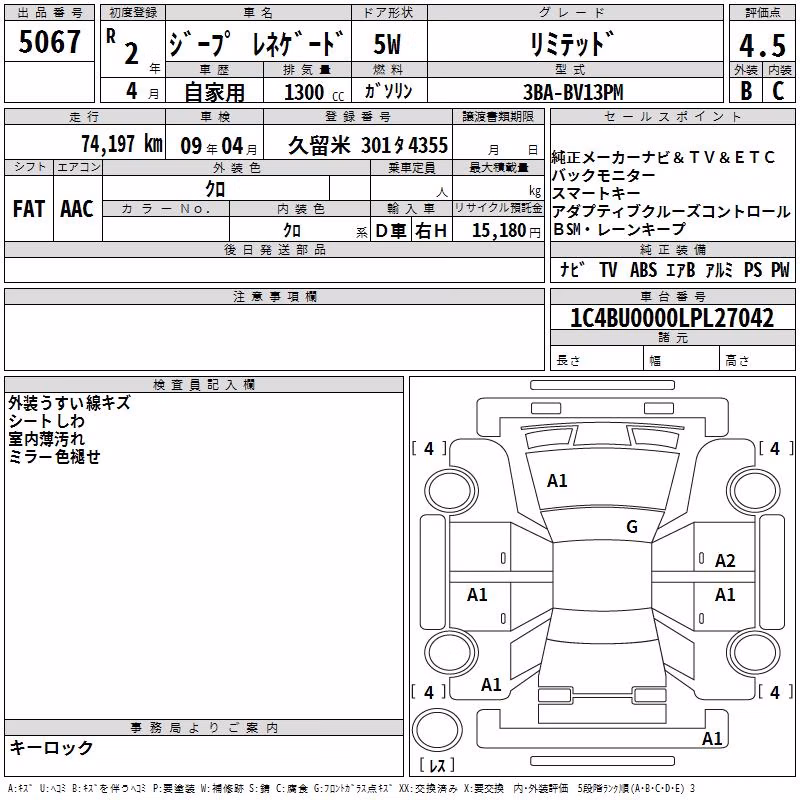Click the キーロック office note
Screen dimensions: 800x800
[51, 747]
